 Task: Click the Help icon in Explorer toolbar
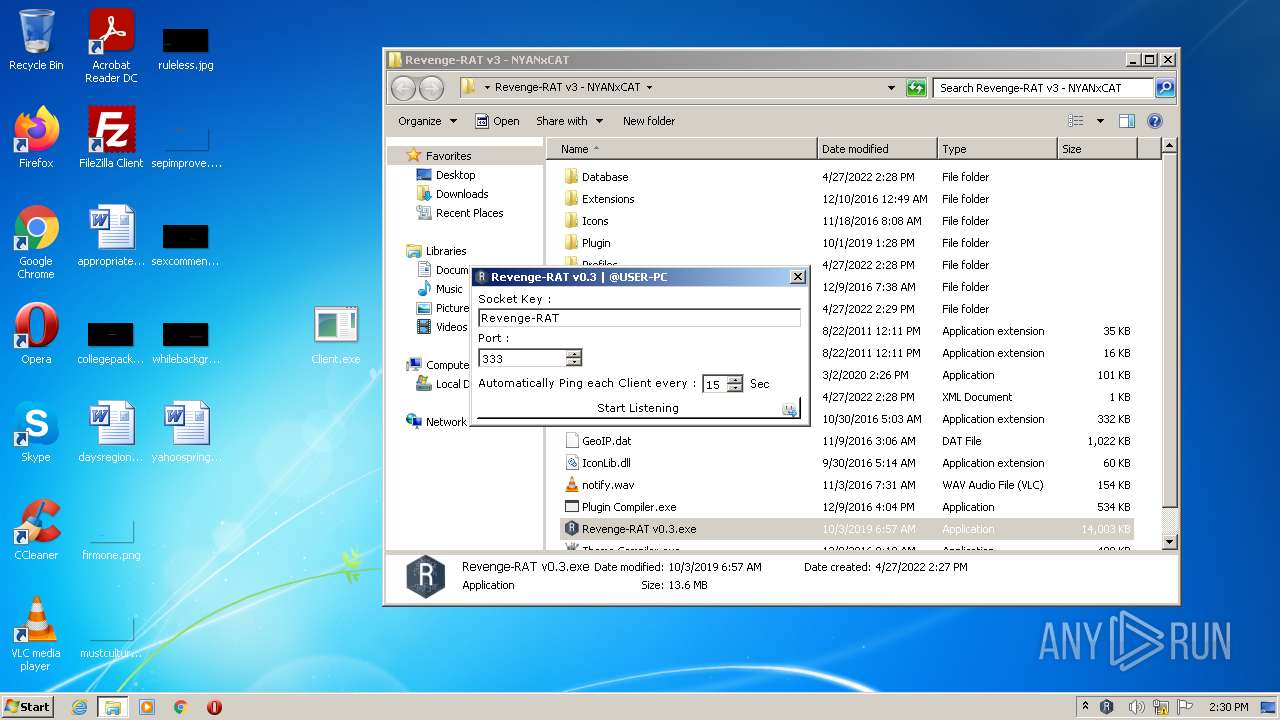point(1154,121)
